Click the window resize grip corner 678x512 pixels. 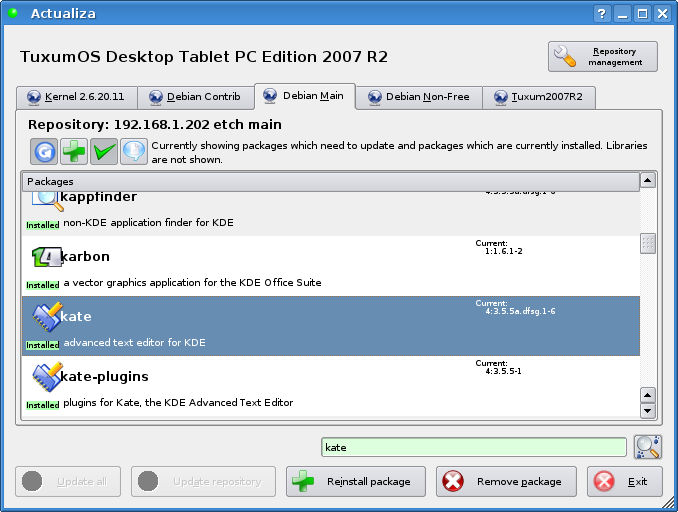(669, 502)
